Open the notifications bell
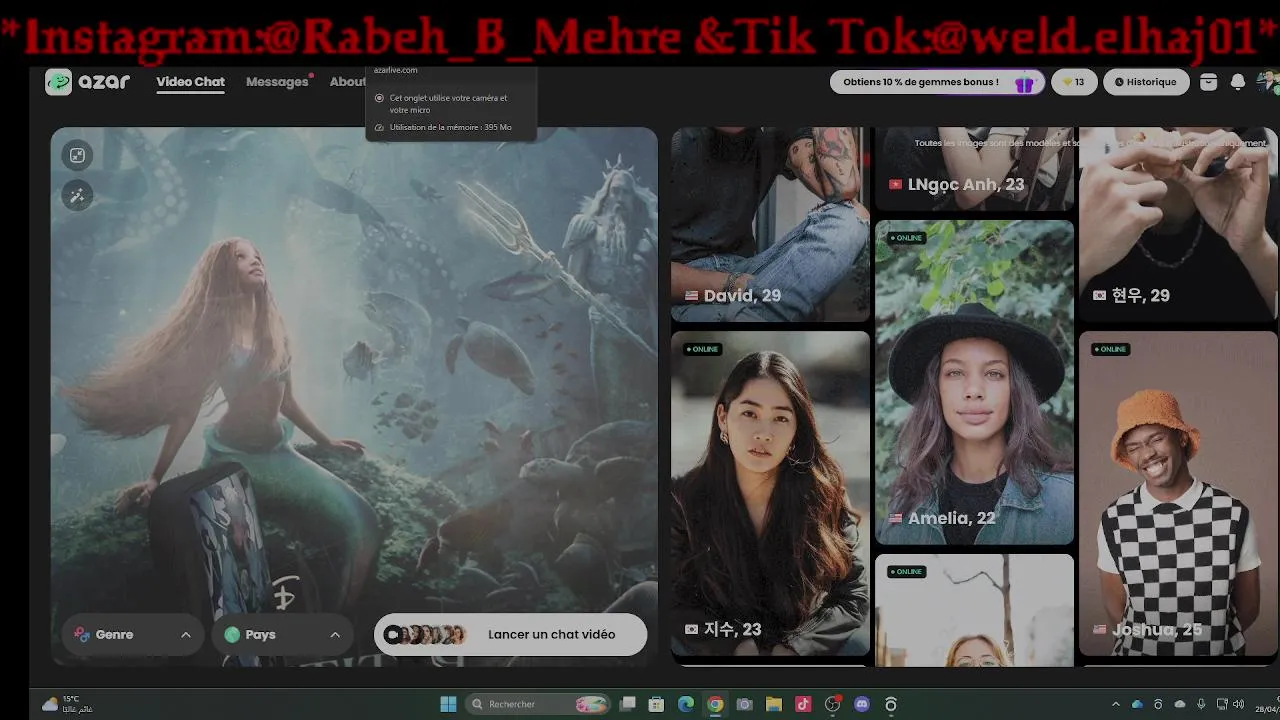 1238,82
